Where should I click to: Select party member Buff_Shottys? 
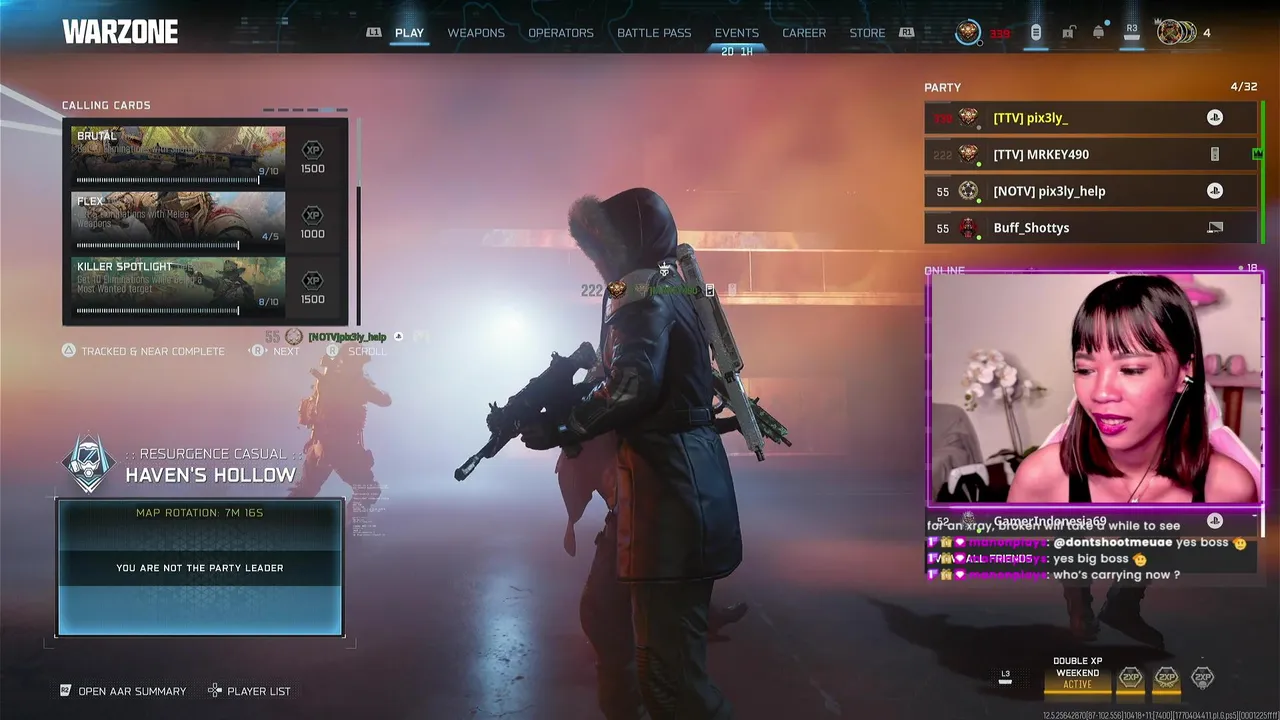(1093, 228)
